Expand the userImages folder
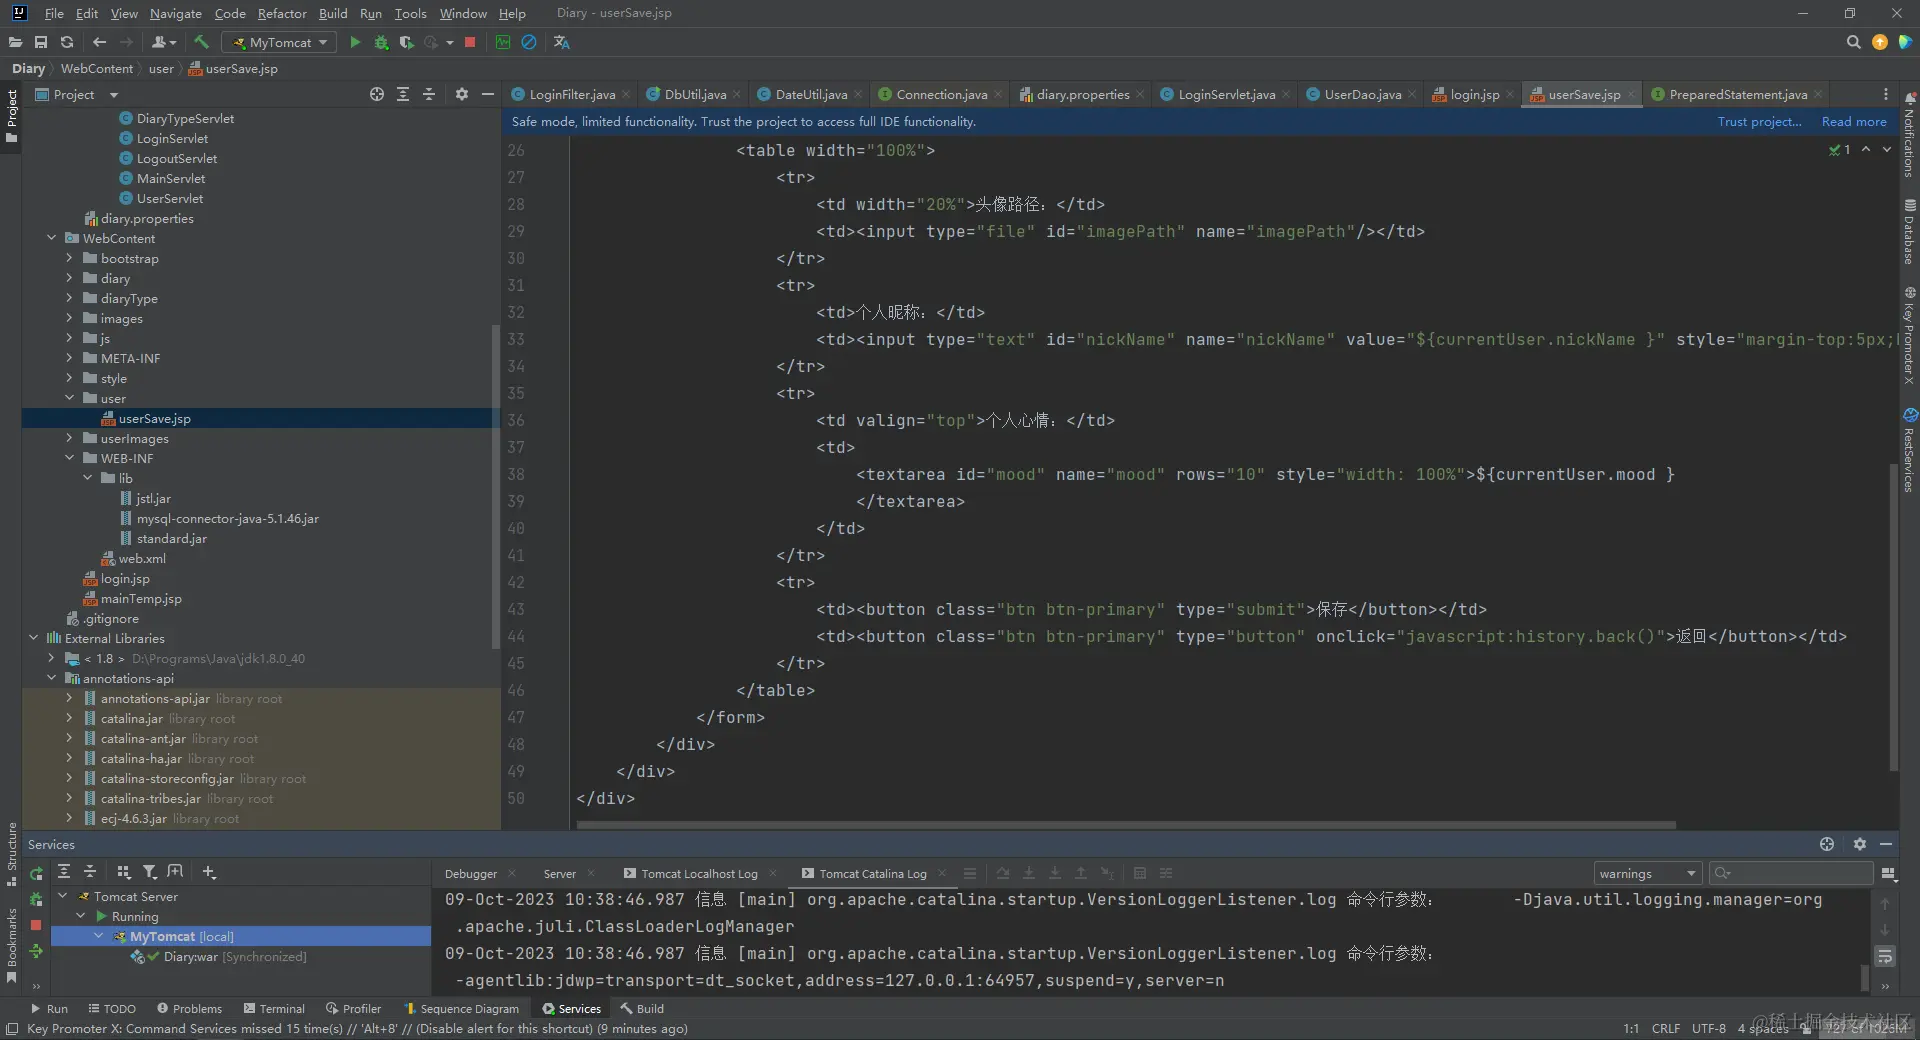The width and height of the screenshot is (1920, 1040). [x=69, y=438]
